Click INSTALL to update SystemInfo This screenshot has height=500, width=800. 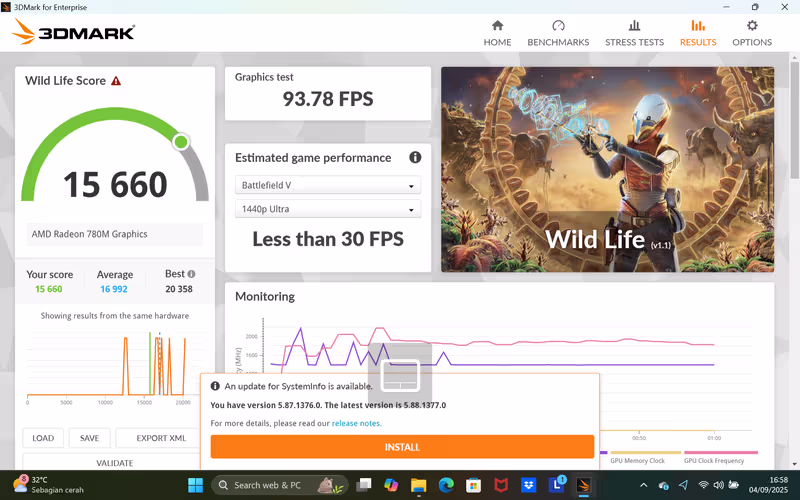[x=402, y=446]
